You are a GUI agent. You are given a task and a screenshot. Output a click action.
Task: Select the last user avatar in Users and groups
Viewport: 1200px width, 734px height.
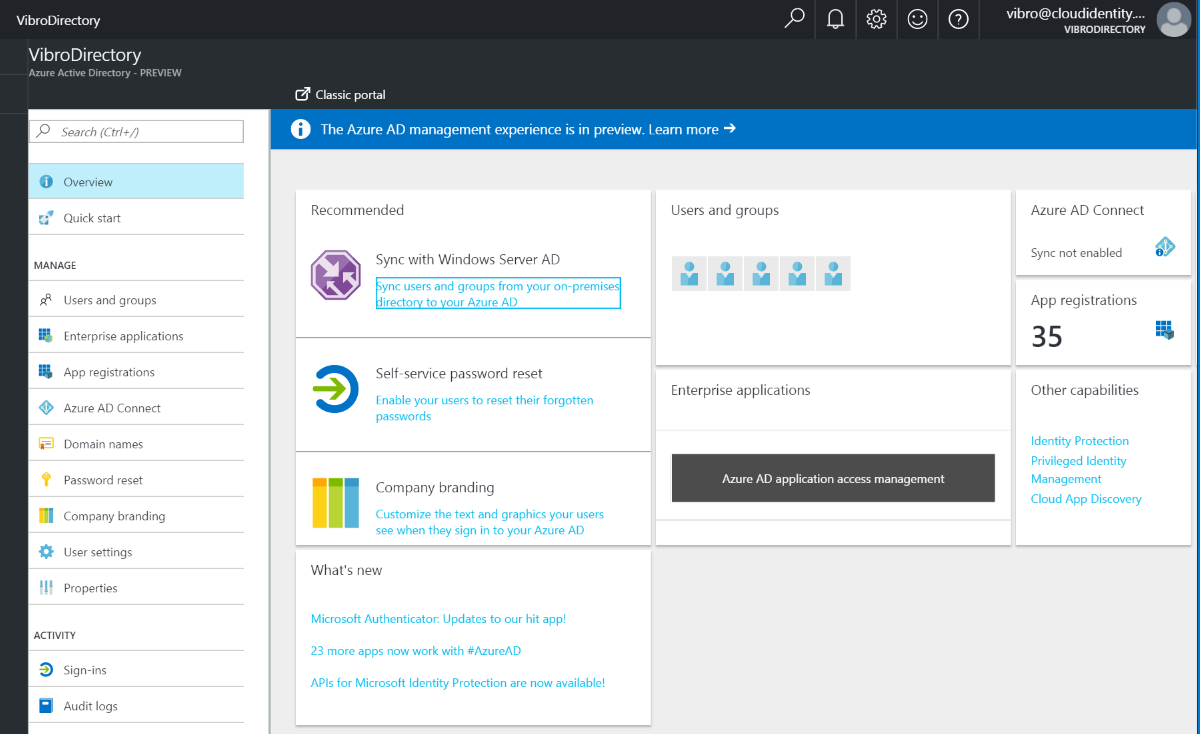(x=833, y=273)
